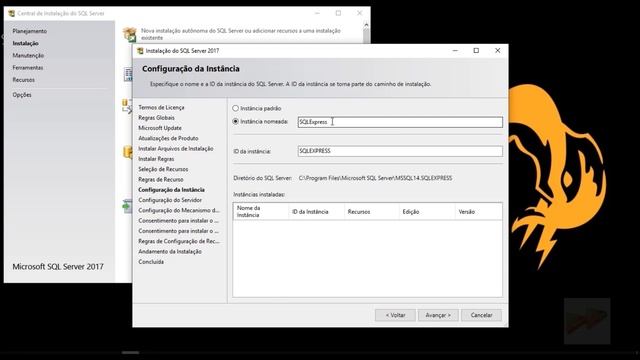
Task: Open Planejamento in the Central de Instalação window
Action: [x=29, y=31]
